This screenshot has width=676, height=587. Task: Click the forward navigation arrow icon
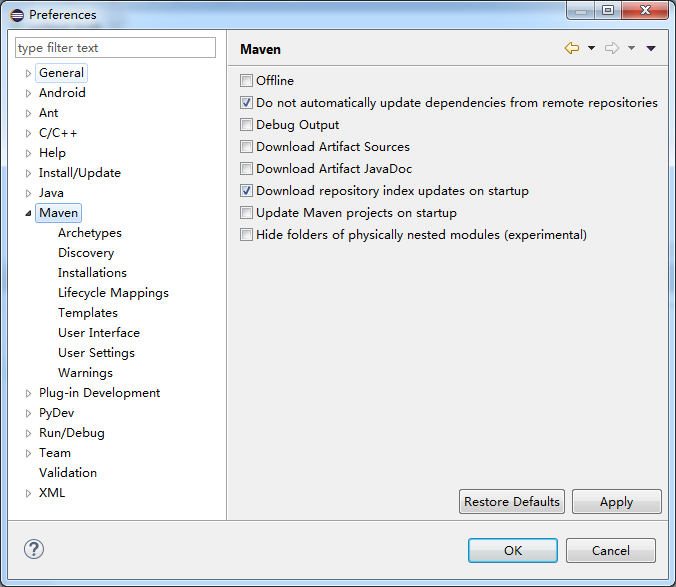click(612, 48)
